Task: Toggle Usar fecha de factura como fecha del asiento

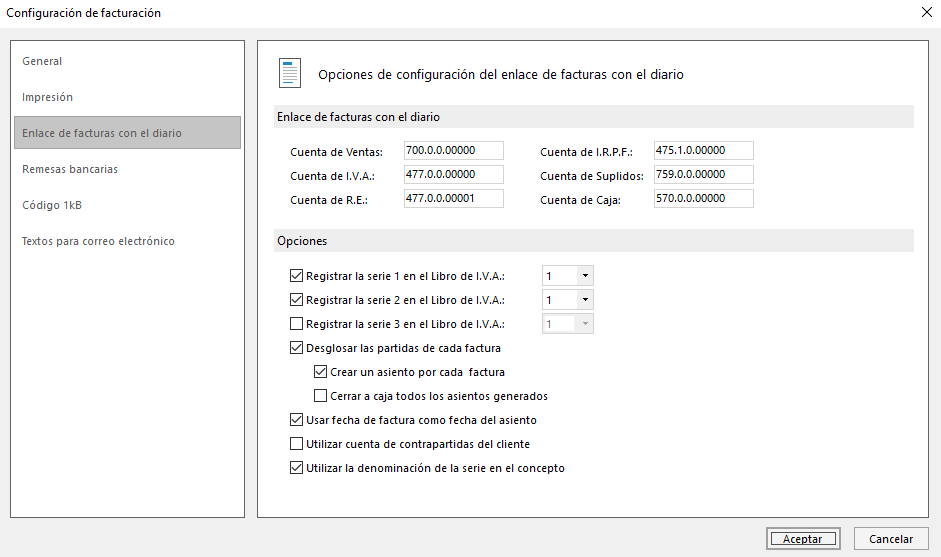Action: pyautogui.click(x=296, y=420)
